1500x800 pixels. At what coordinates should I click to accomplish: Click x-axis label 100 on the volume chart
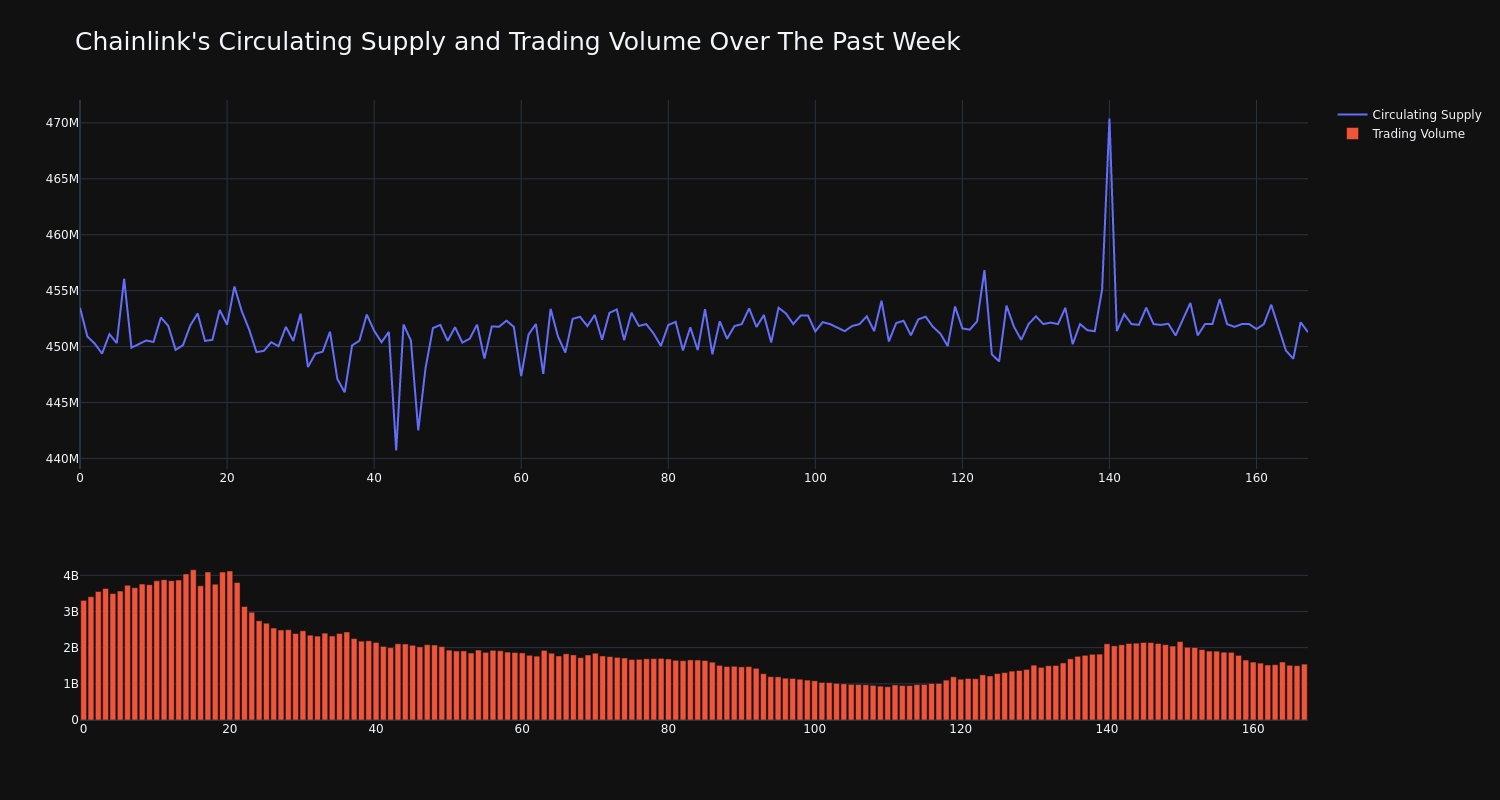pyautogui.click(x=815, y=729)
